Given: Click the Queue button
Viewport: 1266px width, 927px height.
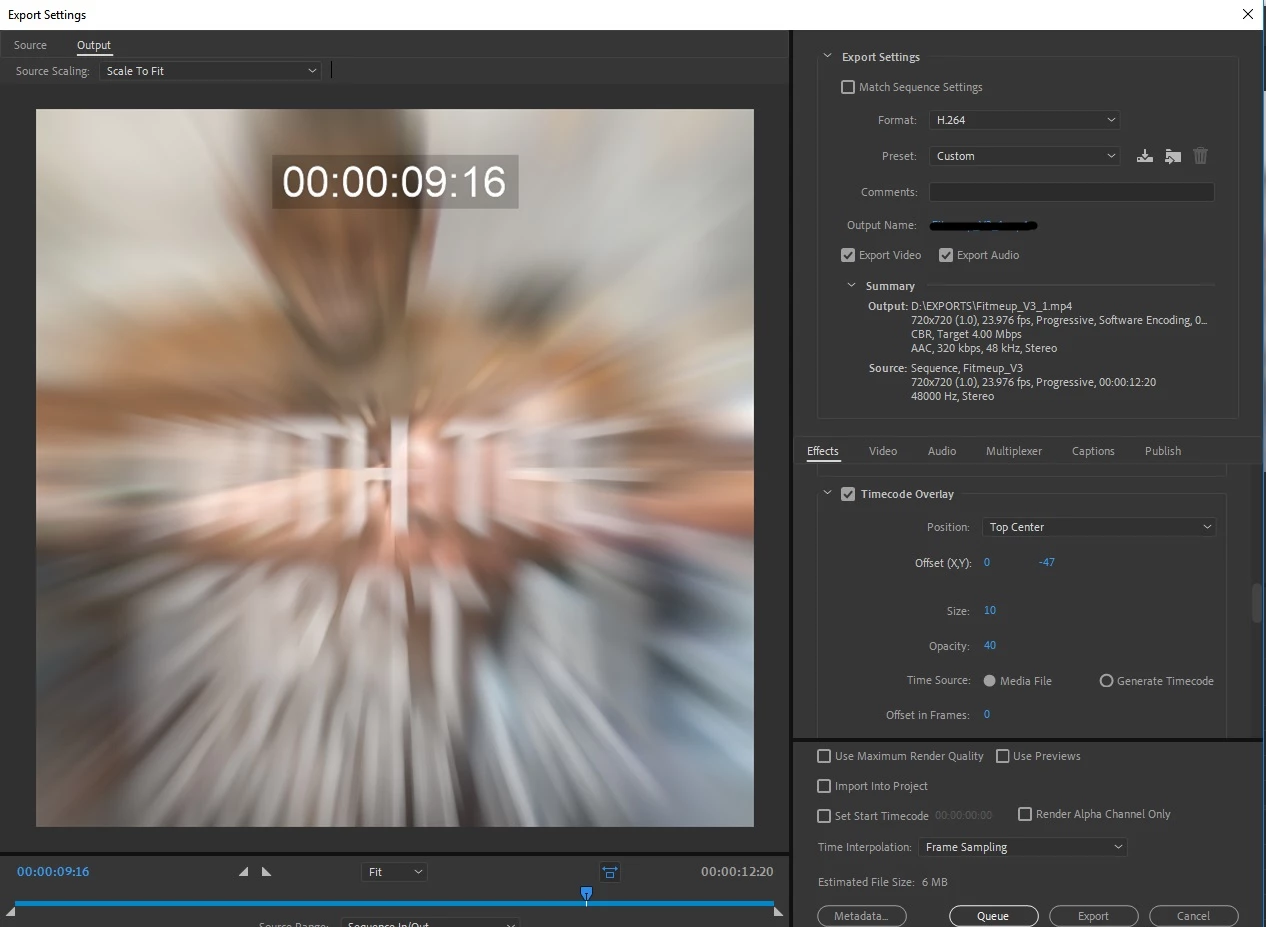Looking at the screenshot, I should click(x=993, y=916).
